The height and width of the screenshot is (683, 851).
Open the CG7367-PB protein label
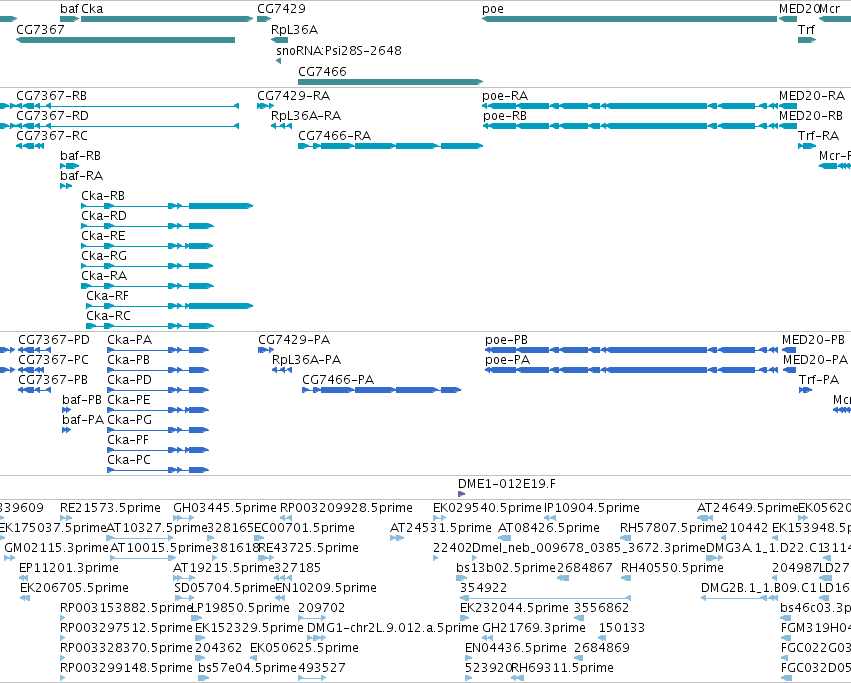click(x=53, y=380)
